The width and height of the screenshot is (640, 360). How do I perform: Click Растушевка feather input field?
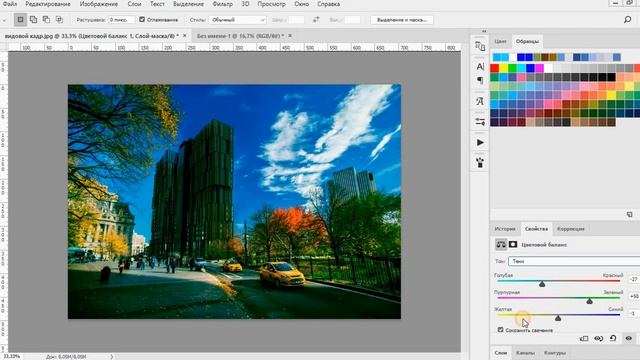pyautogui.click(x=122, y=20)
